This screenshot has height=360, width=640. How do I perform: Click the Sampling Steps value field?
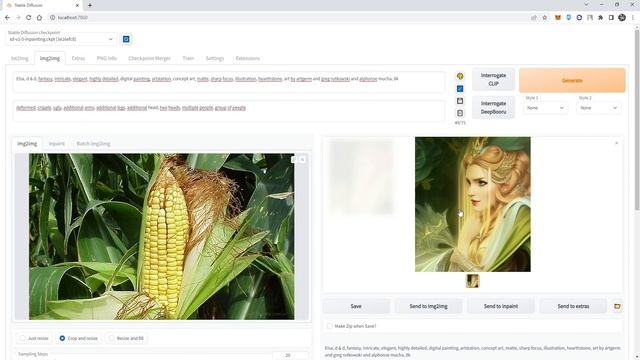[290, 356]
